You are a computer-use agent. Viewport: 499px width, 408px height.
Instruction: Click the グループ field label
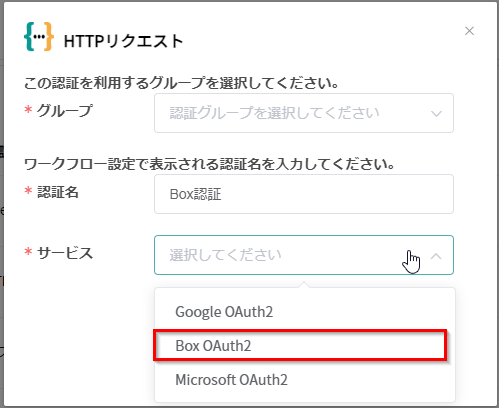pyautogui.click(x=65, y=110)
